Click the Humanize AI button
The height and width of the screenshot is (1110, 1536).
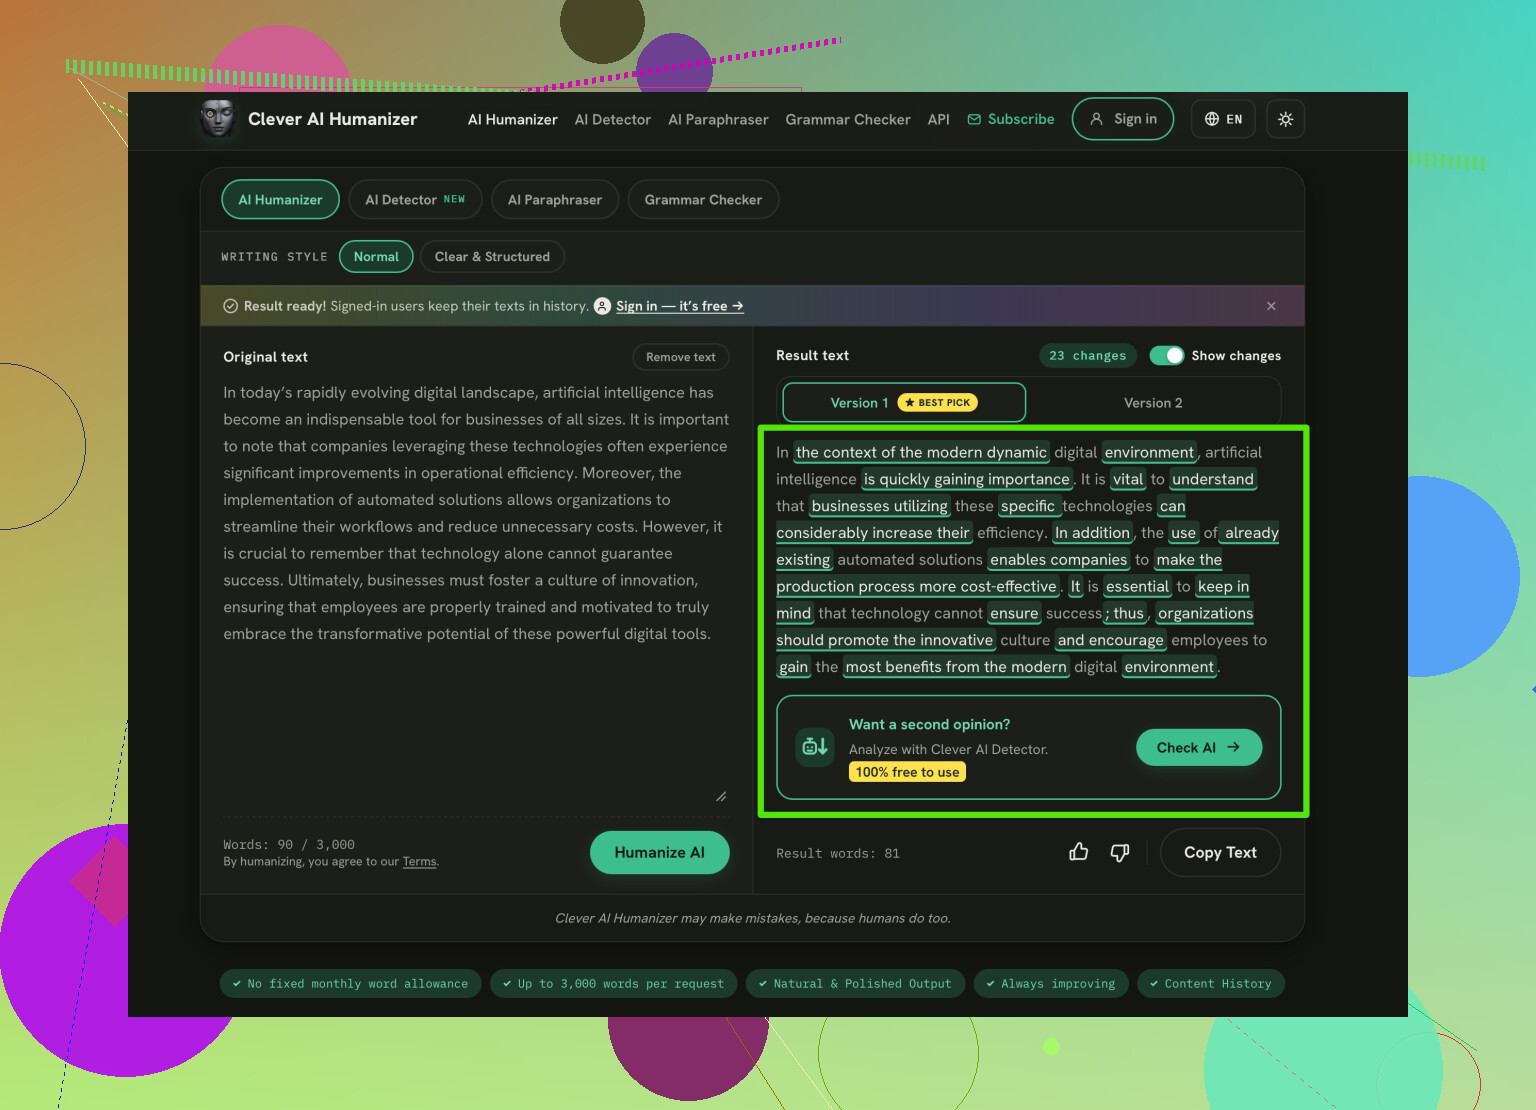click(660, 852)
